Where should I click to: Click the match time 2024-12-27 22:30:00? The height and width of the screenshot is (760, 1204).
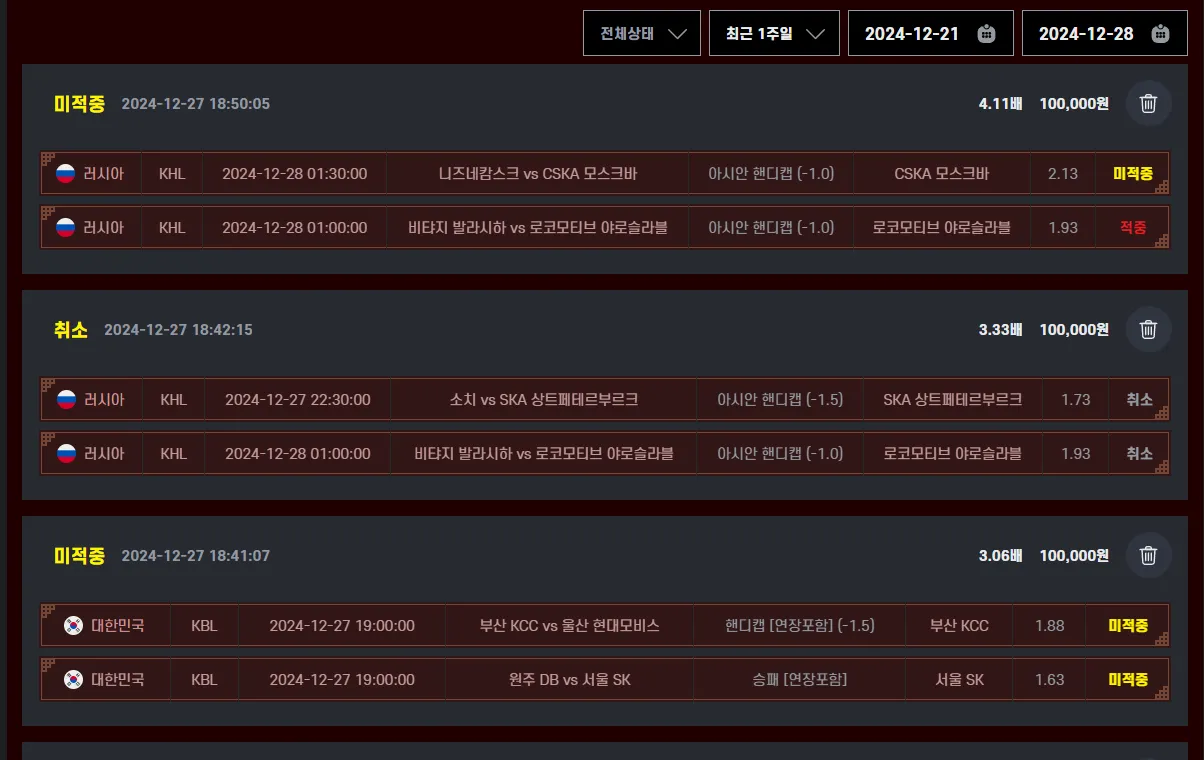click(297, 399)
